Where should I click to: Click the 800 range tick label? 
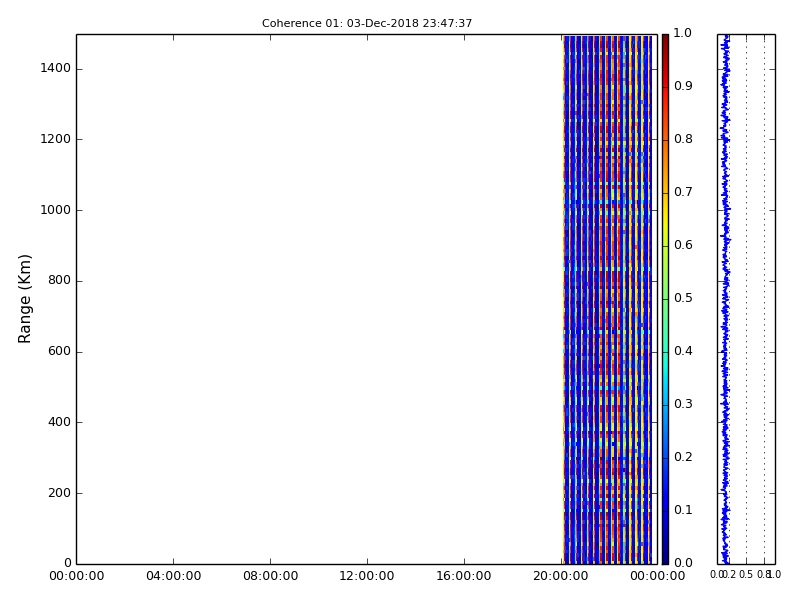tap(59, 281)
